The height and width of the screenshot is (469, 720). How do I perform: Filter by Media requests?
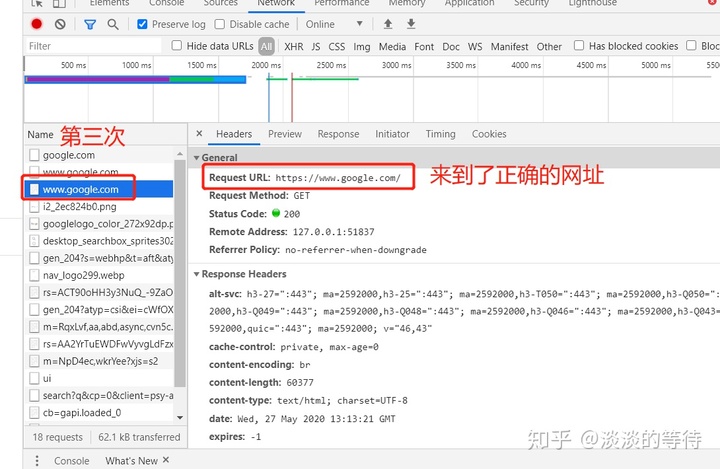pyautogui.click(x=392, y=46)
